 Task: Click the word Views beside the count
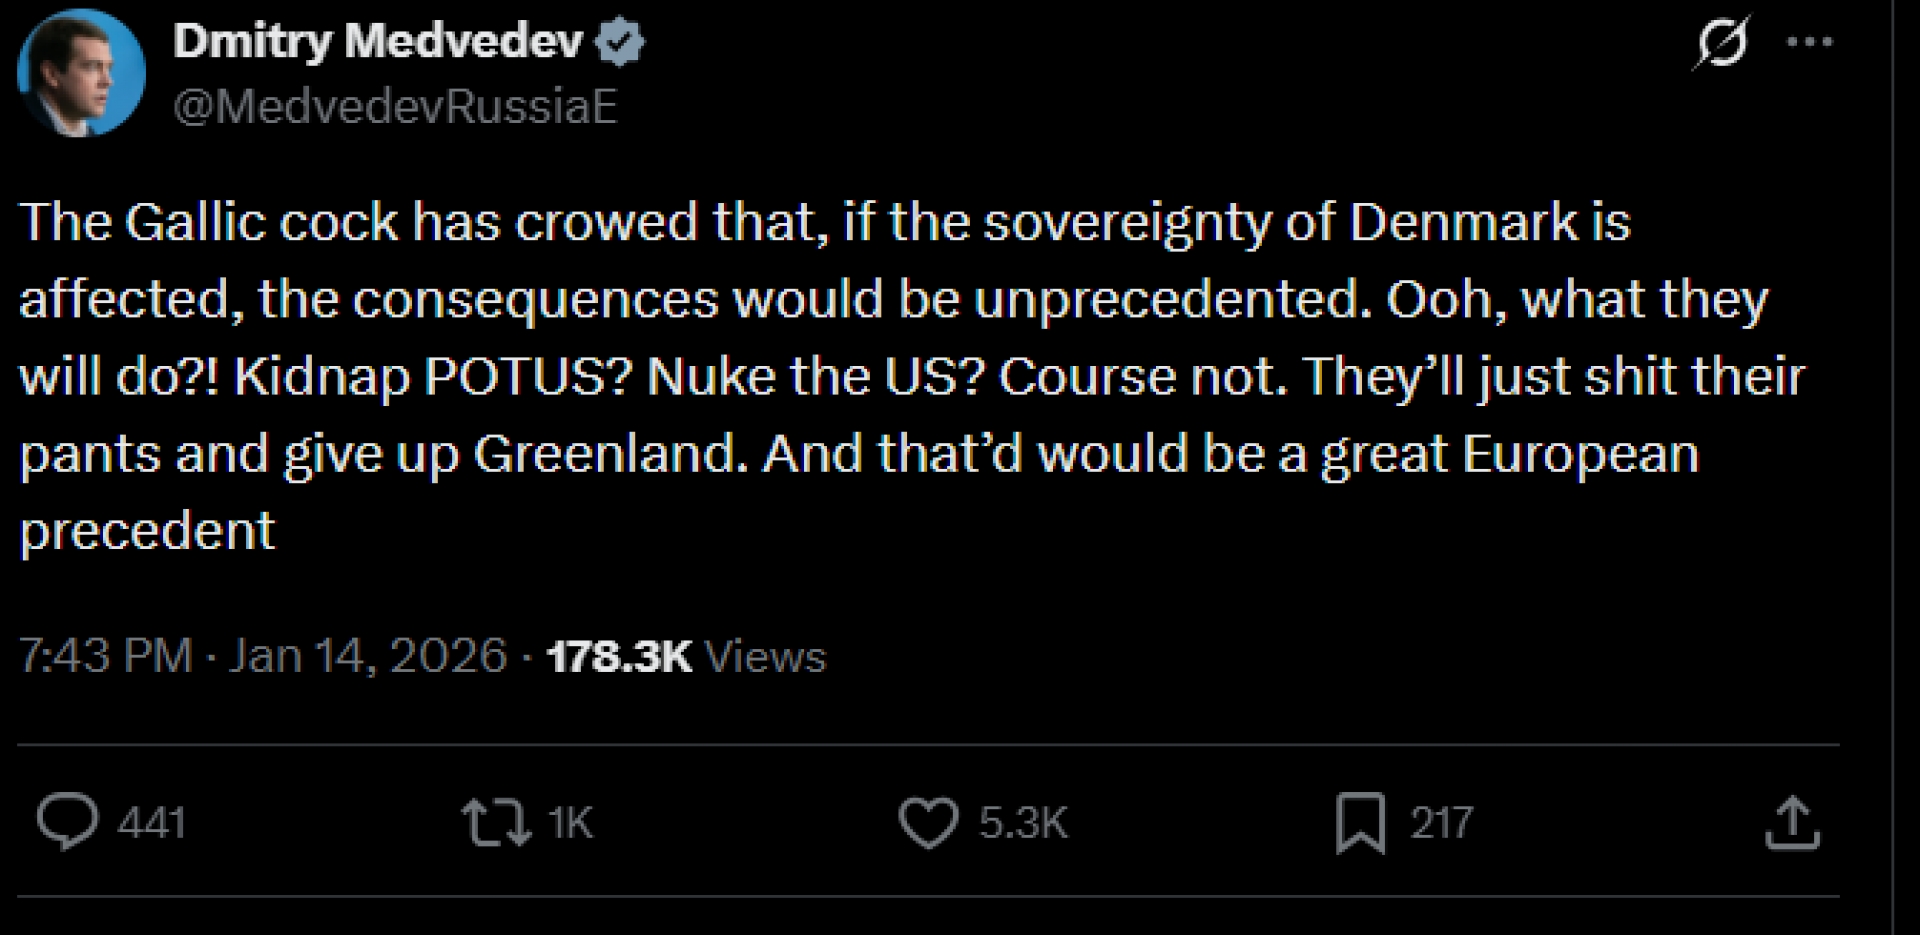(765, 657)
